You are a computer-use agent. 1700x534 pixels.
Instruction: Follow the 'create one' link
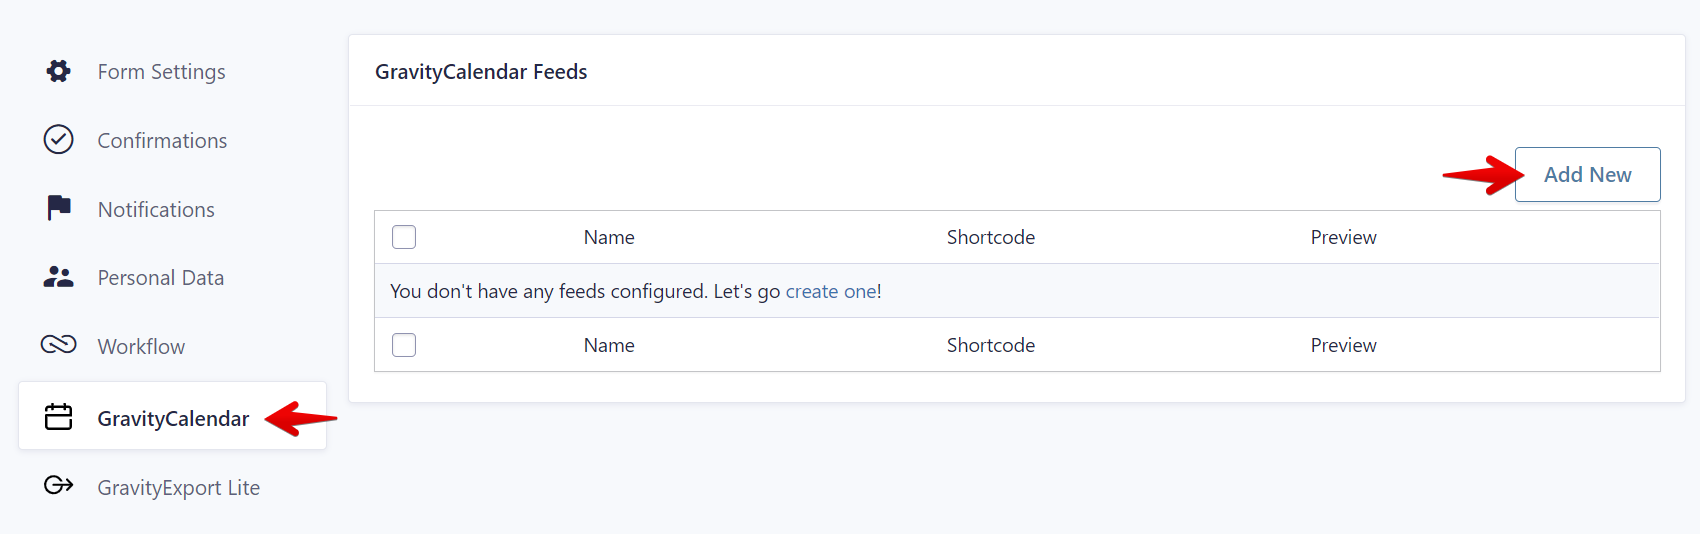click(x=831, y=291)
